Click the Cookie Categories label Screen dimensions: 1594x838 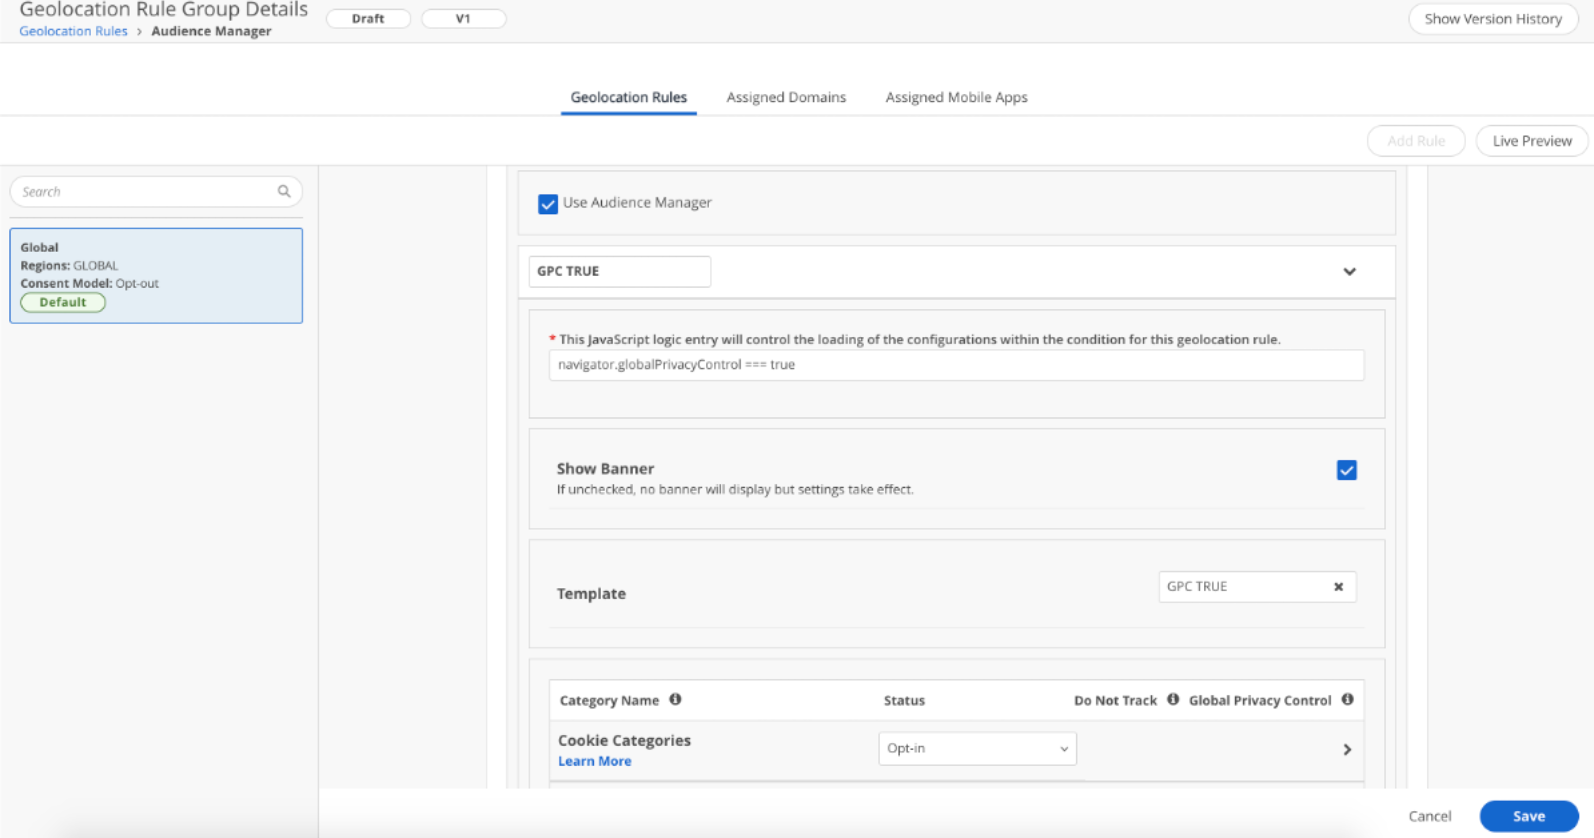[x=624, y=740]
